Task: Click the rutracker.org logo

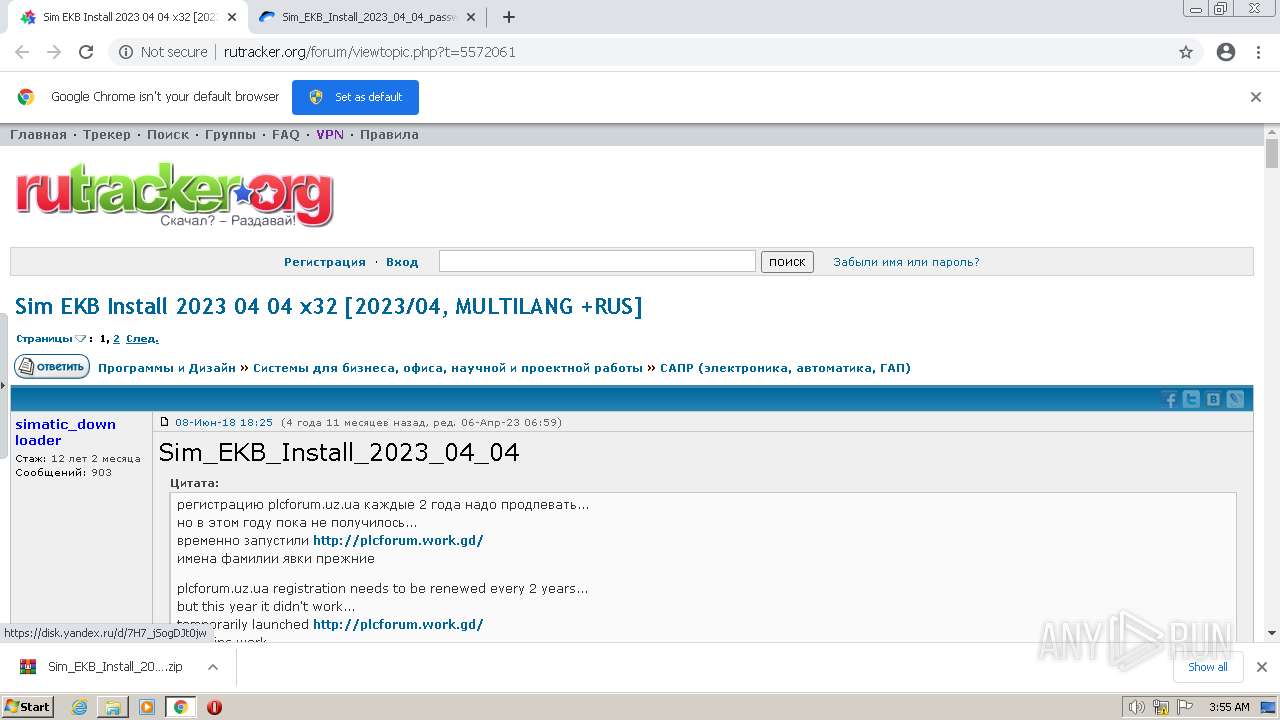Action: [174, 194]
